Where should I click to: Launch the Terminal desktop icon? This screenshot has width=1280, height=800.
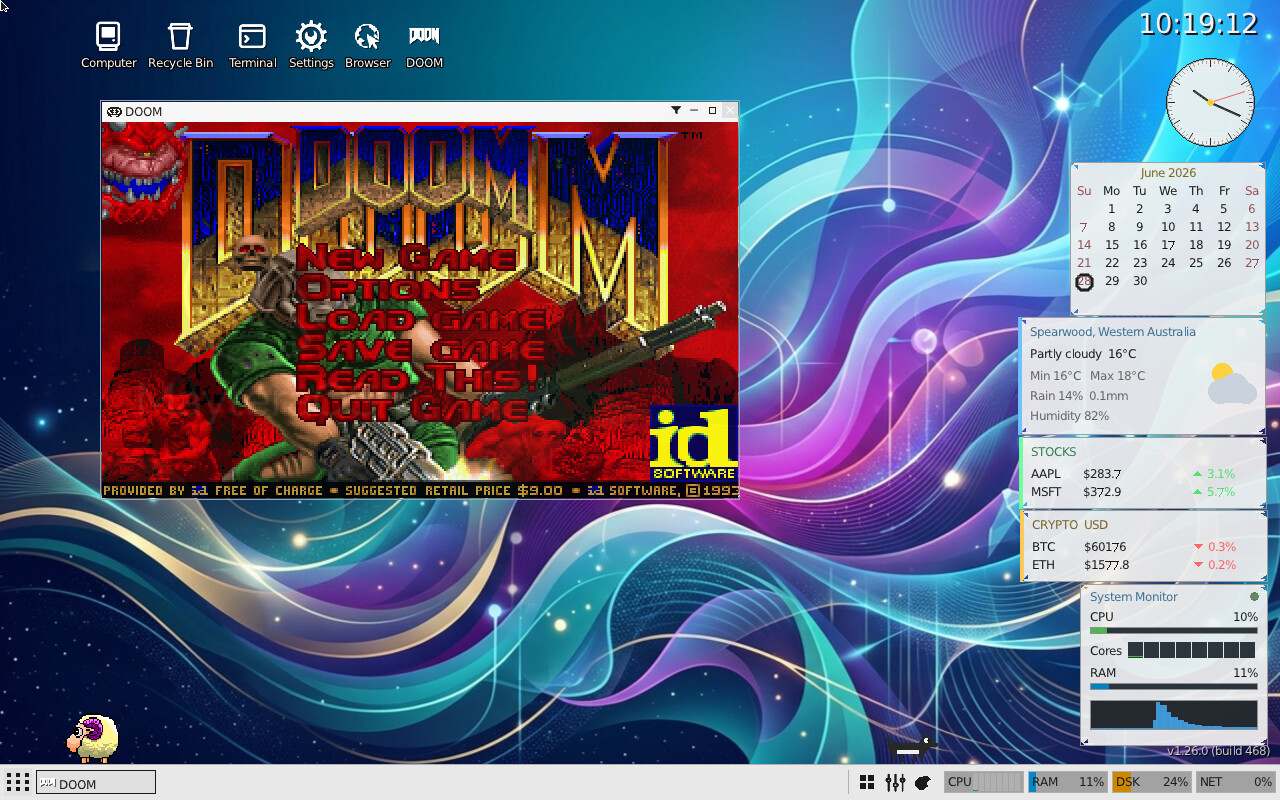[252, 46]
